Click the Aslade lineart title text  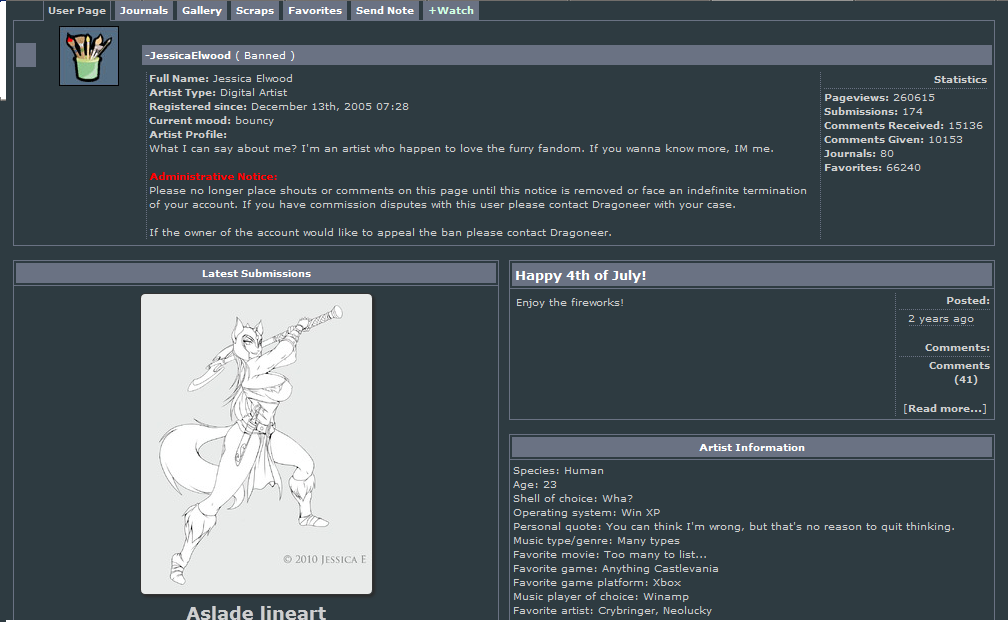(256, 612)
